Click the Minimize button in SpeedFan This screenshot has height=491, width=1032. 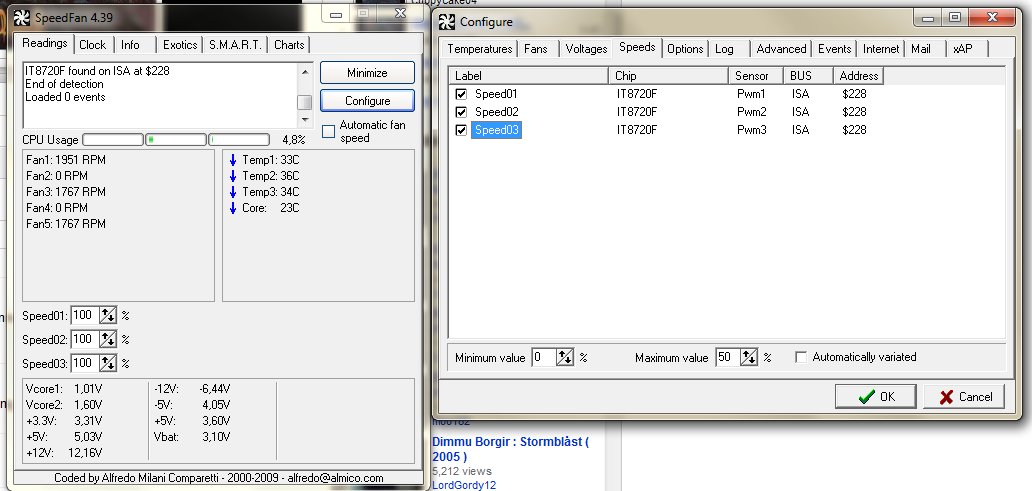click(x=367, y=73)
